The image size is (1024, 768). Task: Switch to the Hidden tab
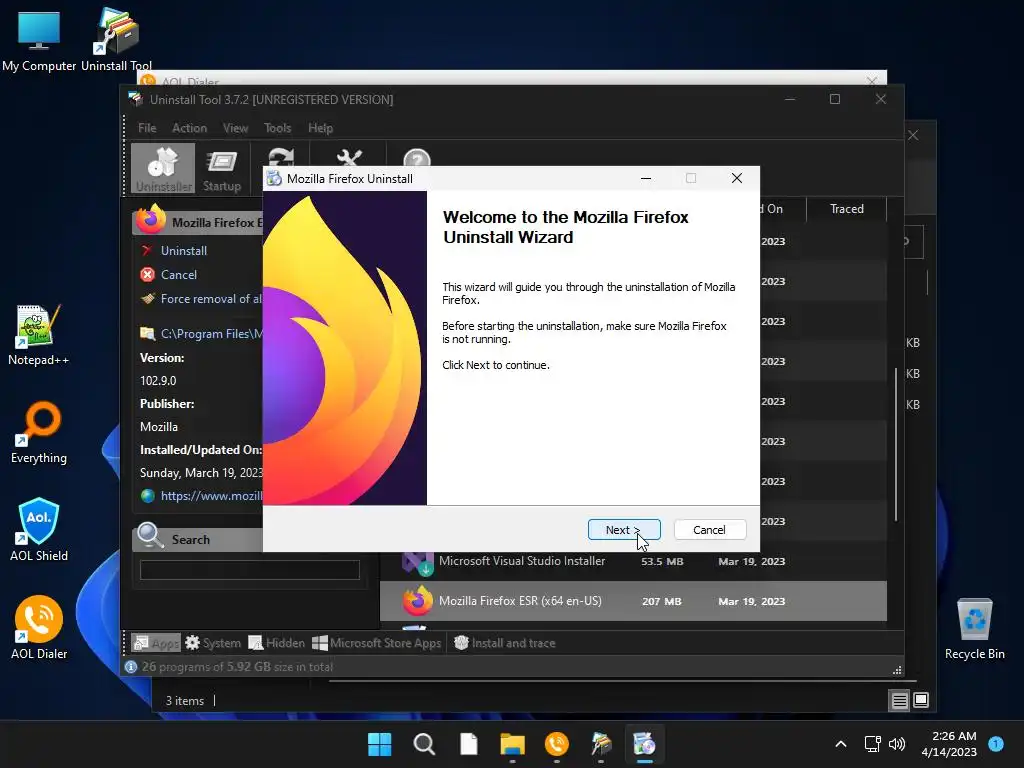coord(276,643)
